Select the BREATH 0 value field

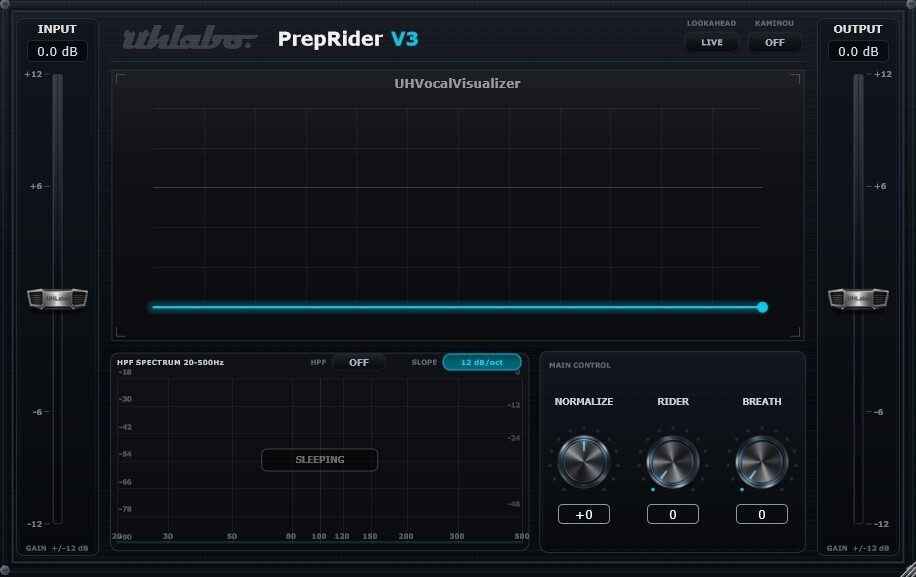point(761,515)
